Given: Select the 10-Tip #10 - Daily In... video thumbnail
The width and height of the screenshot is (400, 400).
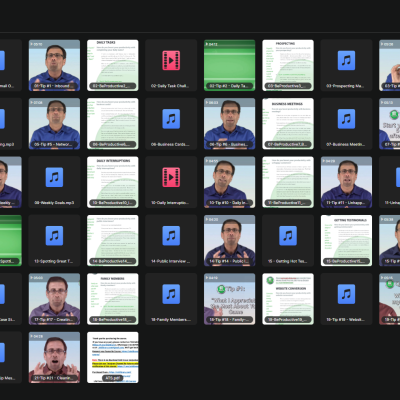Looking at the screenshot, I should [x=229, y=182].
